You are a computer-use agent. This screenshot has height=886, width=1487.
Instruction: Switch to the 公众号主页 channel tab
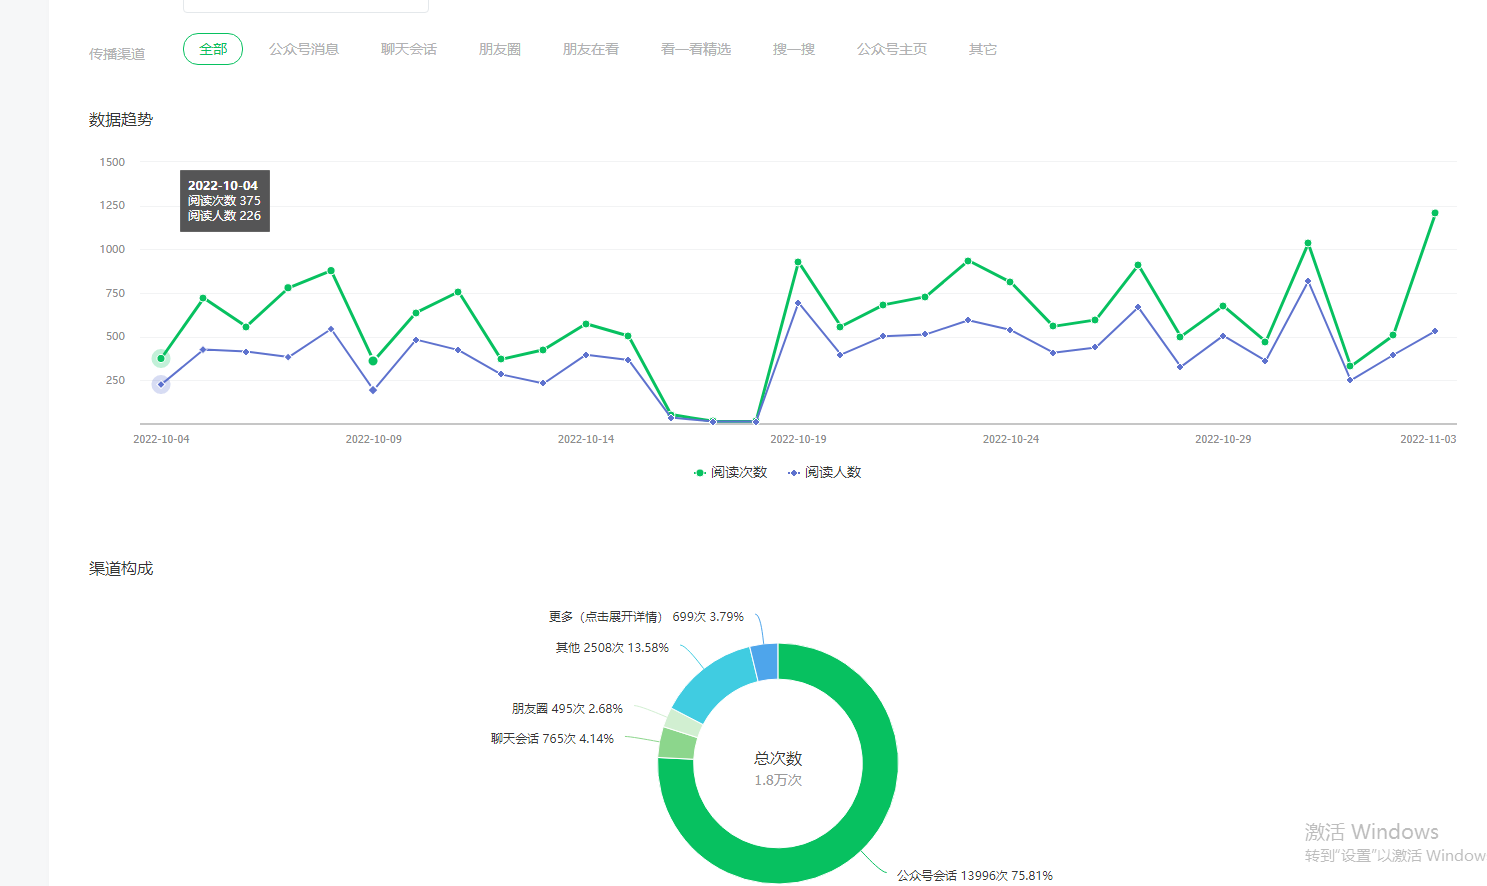(892, 49)
